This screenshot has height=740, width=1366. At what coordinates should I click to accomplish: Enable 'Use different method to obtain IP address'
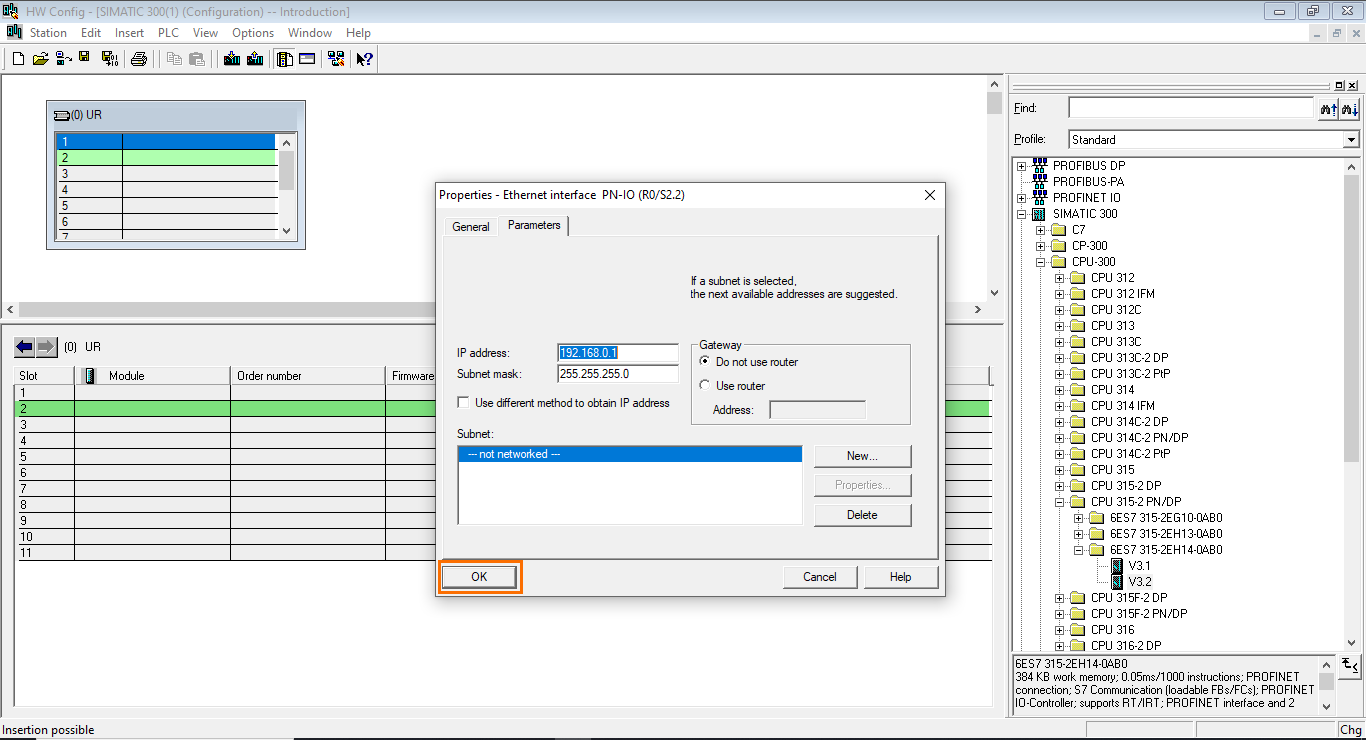pyautogui.click(x=463, y=403)
